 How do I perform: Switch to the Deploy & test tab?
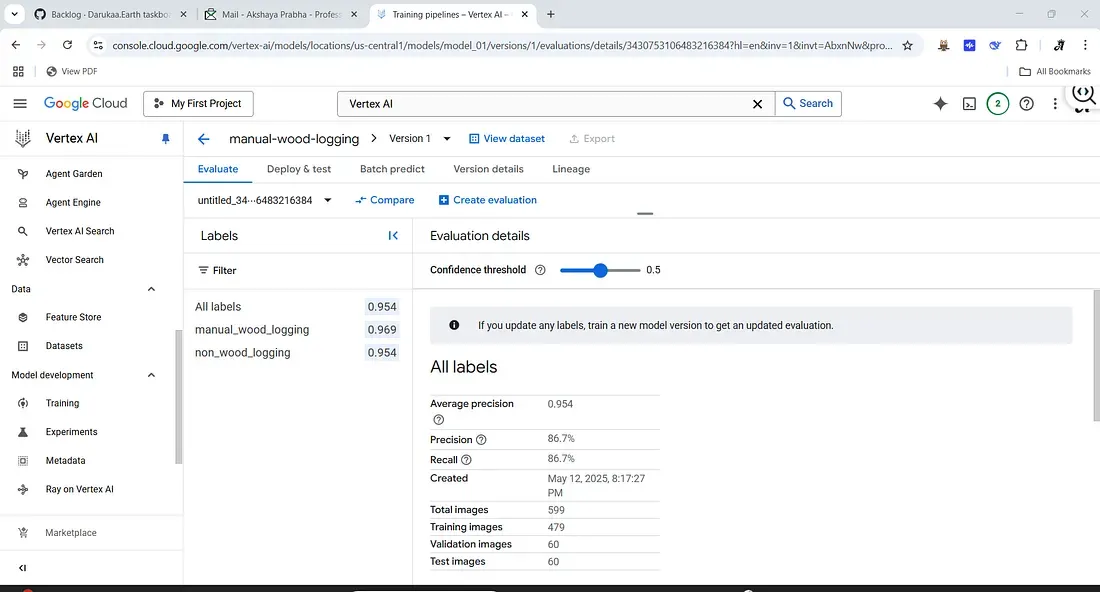[x=299, y=169]
